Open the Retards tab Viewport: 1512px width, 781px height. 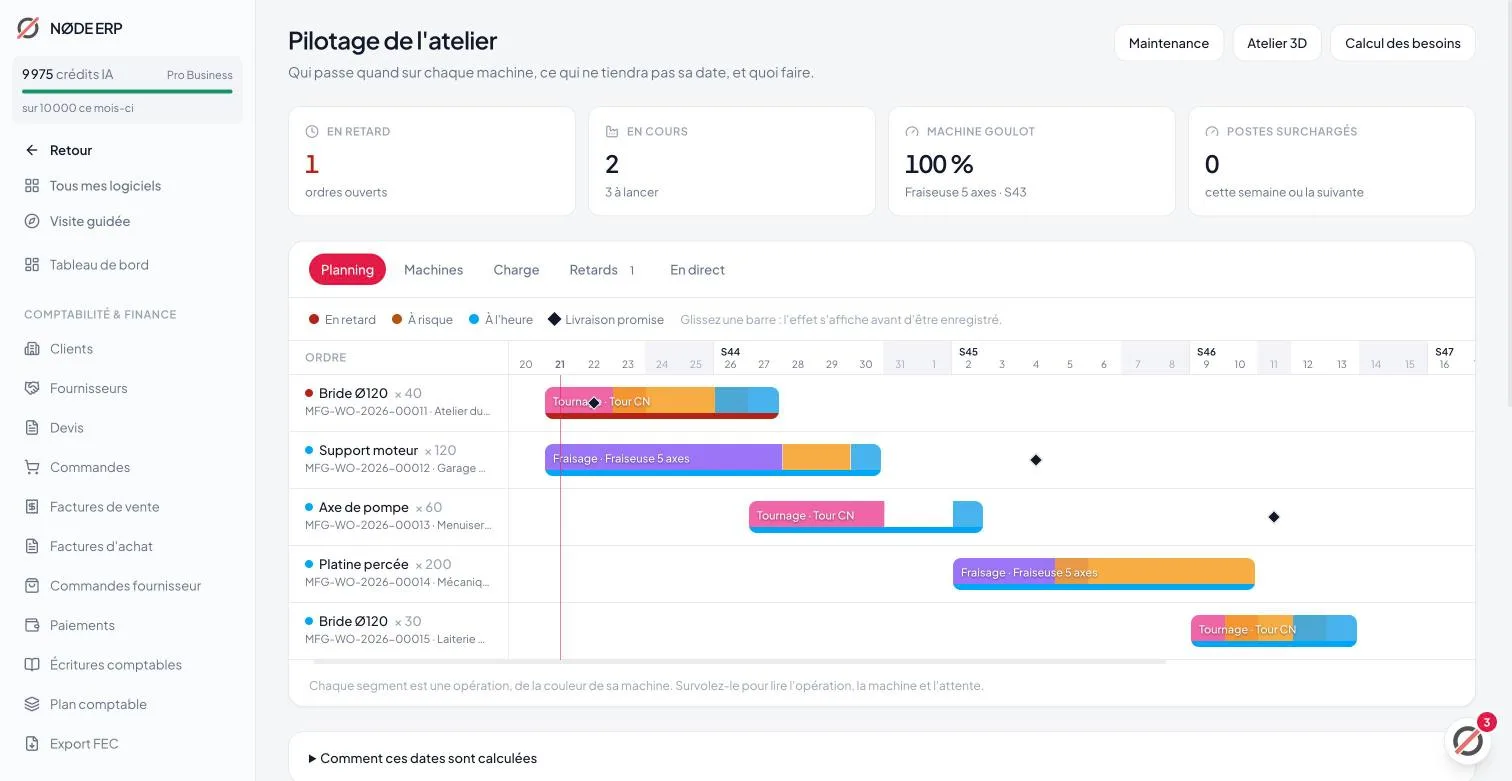(602, 270)
